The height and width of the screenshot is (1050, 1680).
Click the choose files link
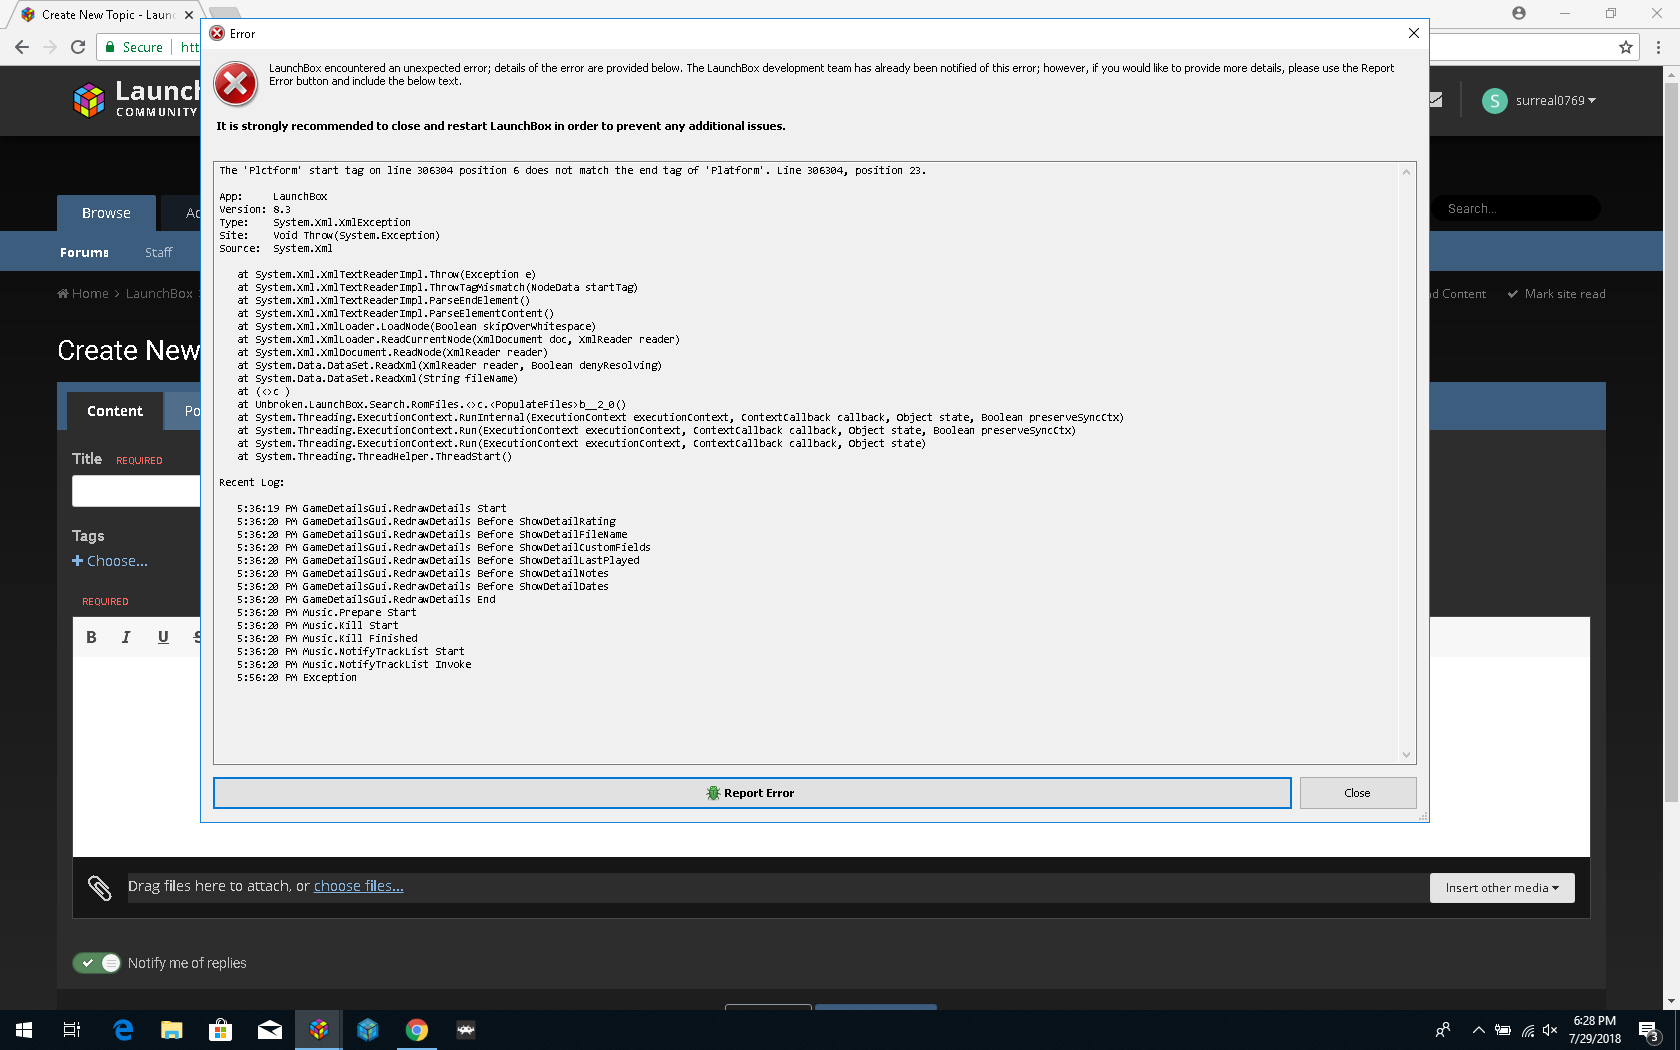[358, 886]
